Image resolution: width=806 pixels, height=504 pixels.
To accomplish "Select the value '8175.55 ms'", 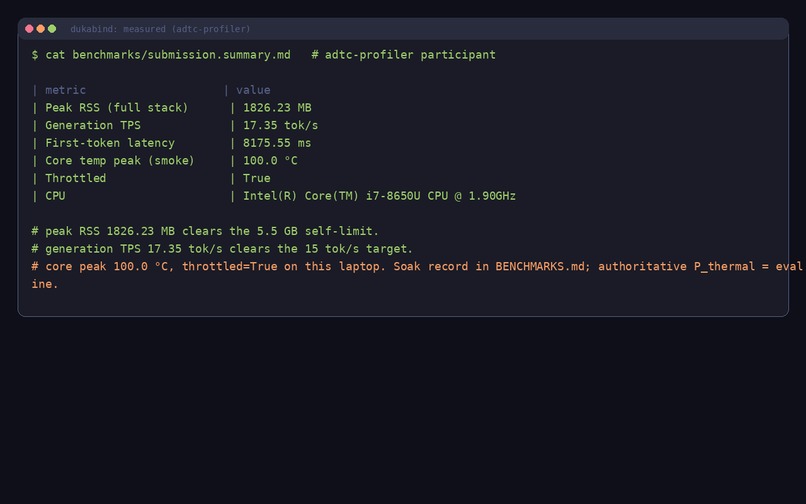I will click(x=277, y=143).
